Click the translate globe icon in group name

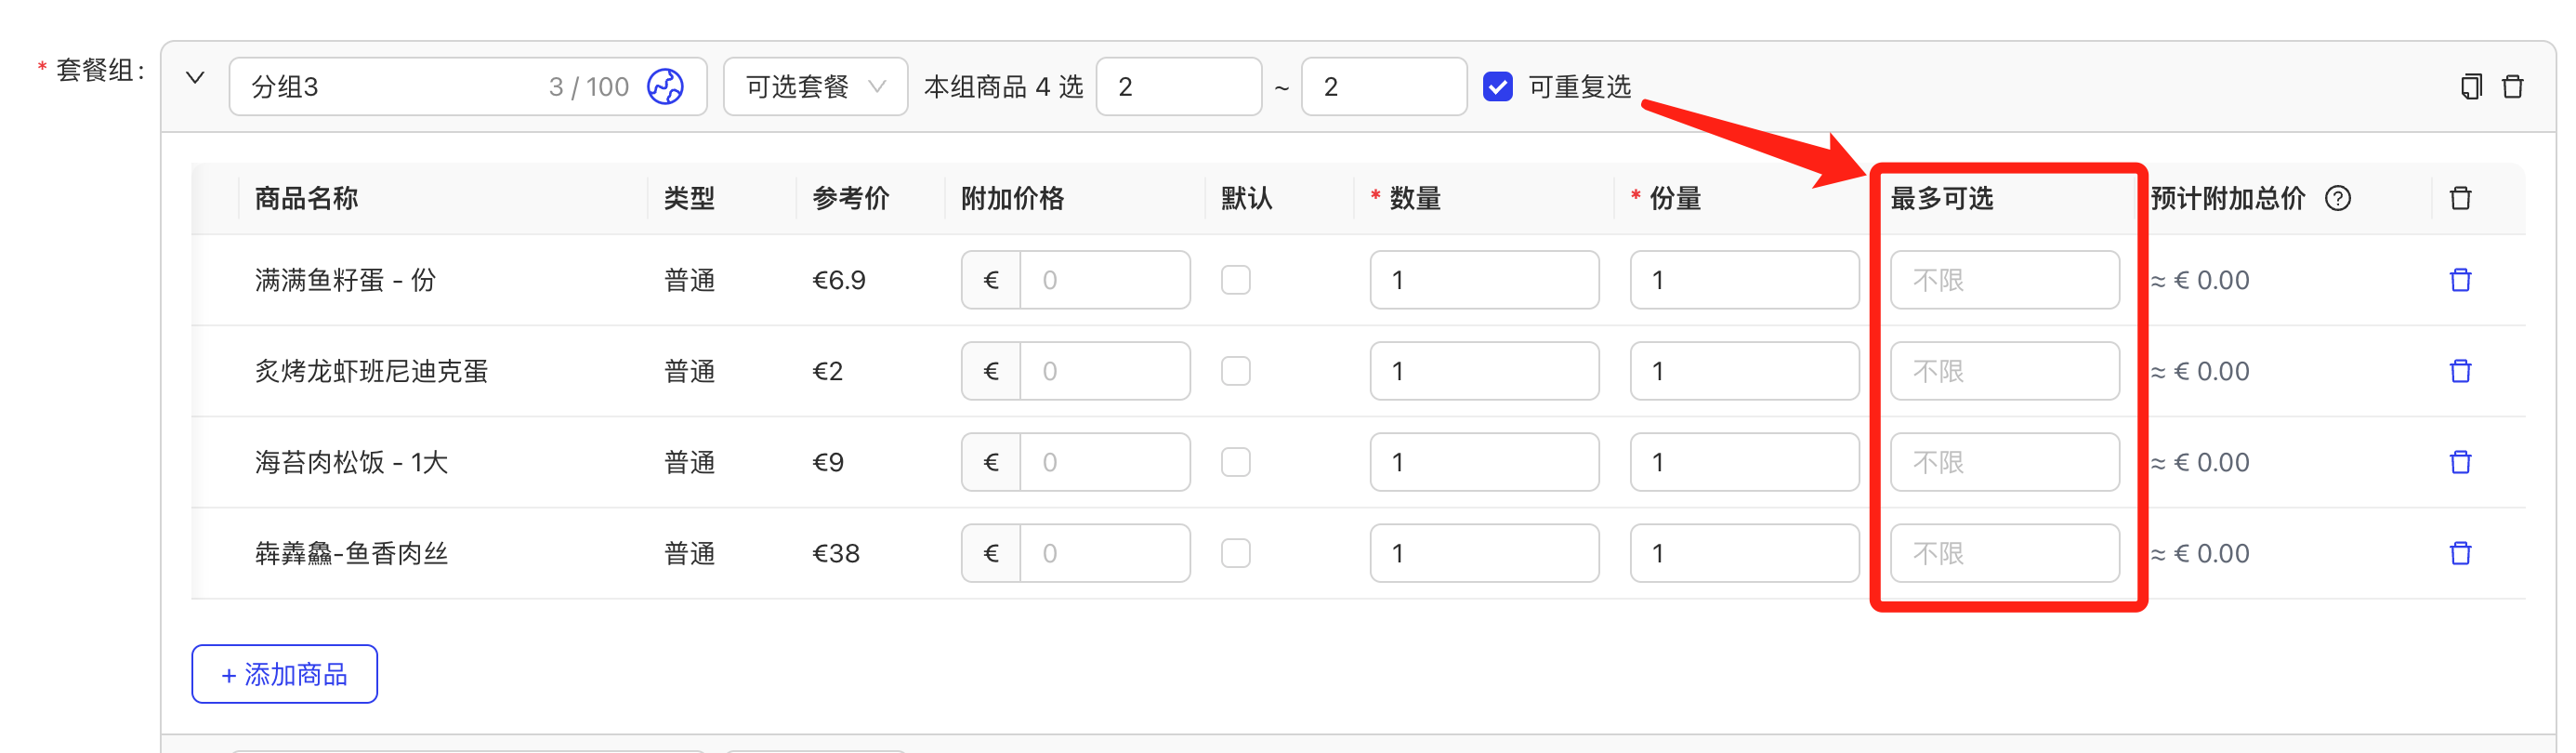coord(665,87)
